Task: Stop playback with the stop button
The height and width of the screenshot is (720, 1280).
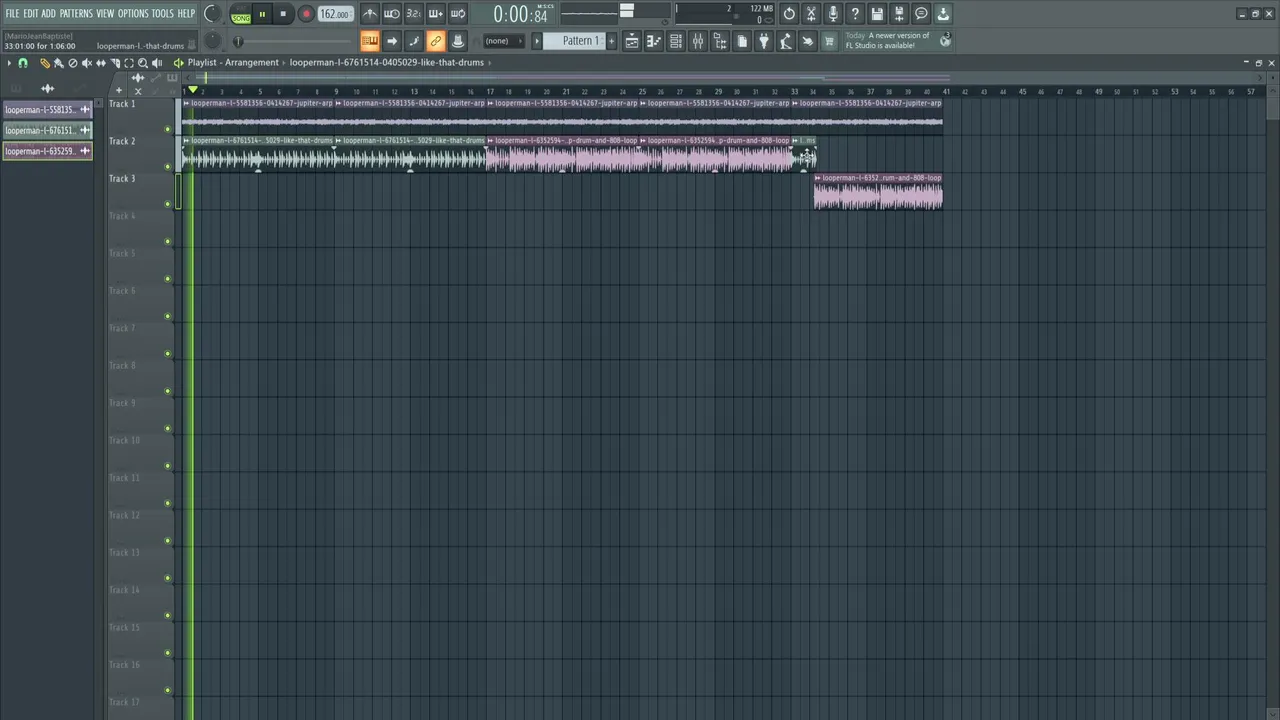Action: (x=283, y=14)
